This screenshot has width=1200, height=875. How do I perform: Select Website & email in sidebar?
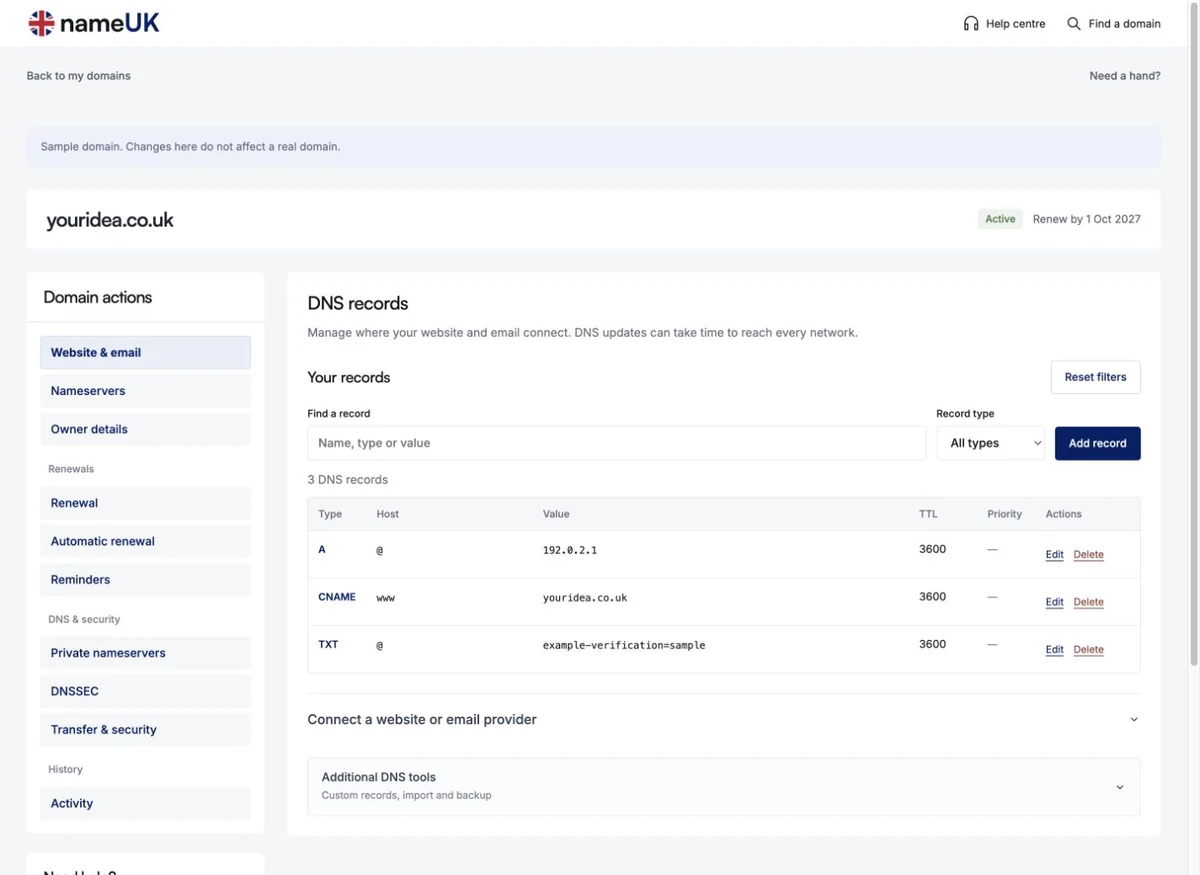[145, 352]
